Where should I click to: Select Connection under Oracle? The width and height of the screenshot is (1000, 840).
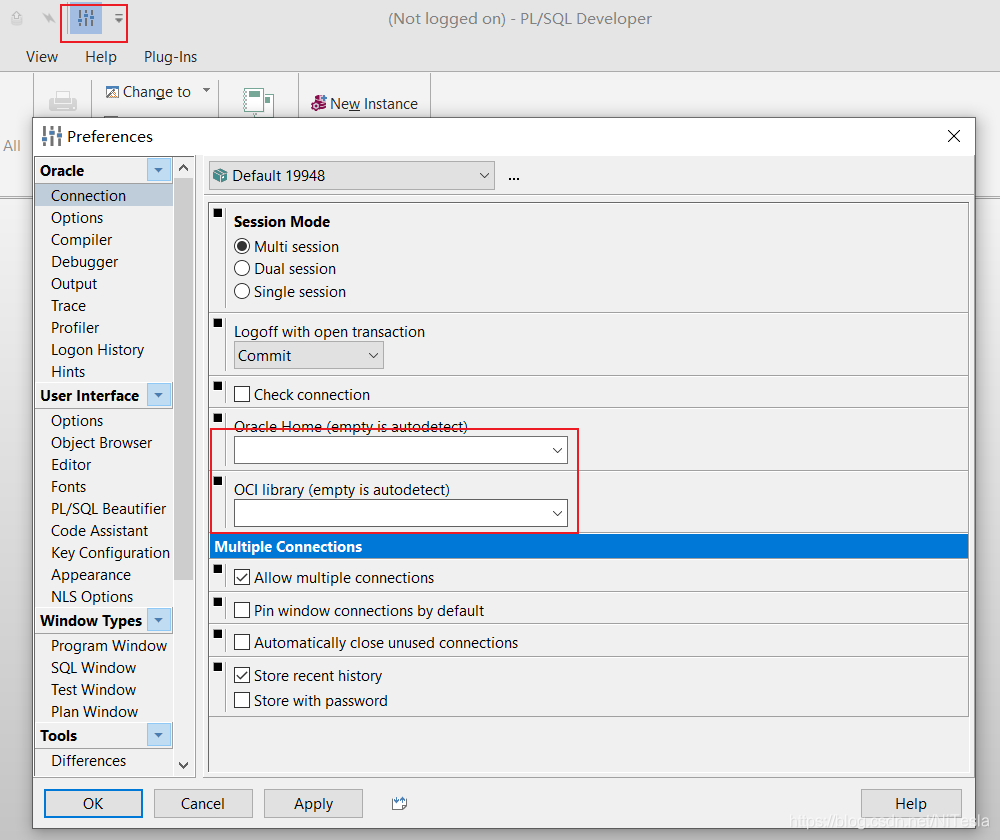[x=104, y=196]
